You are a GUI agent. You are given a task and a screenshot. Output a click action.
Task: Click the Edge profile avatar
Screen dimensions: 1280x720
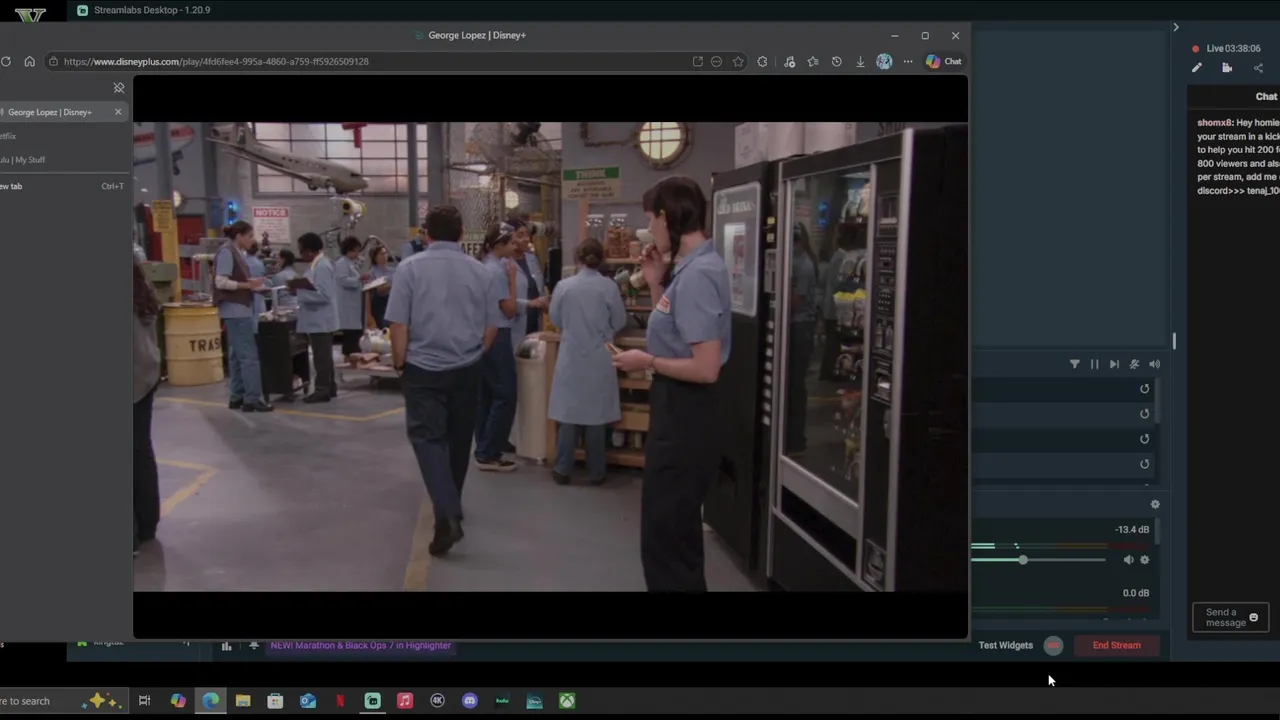pyautogui.click(x=884, y=61)
